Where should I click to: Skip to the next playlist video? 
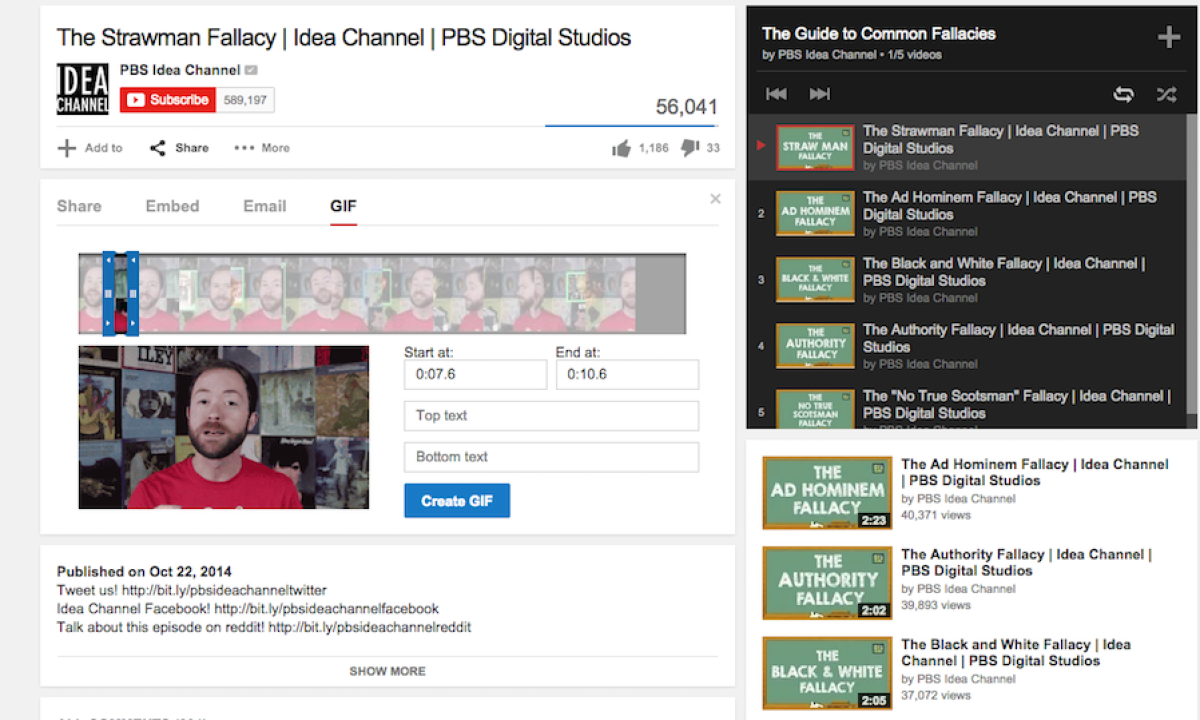[x=819, y=94]
